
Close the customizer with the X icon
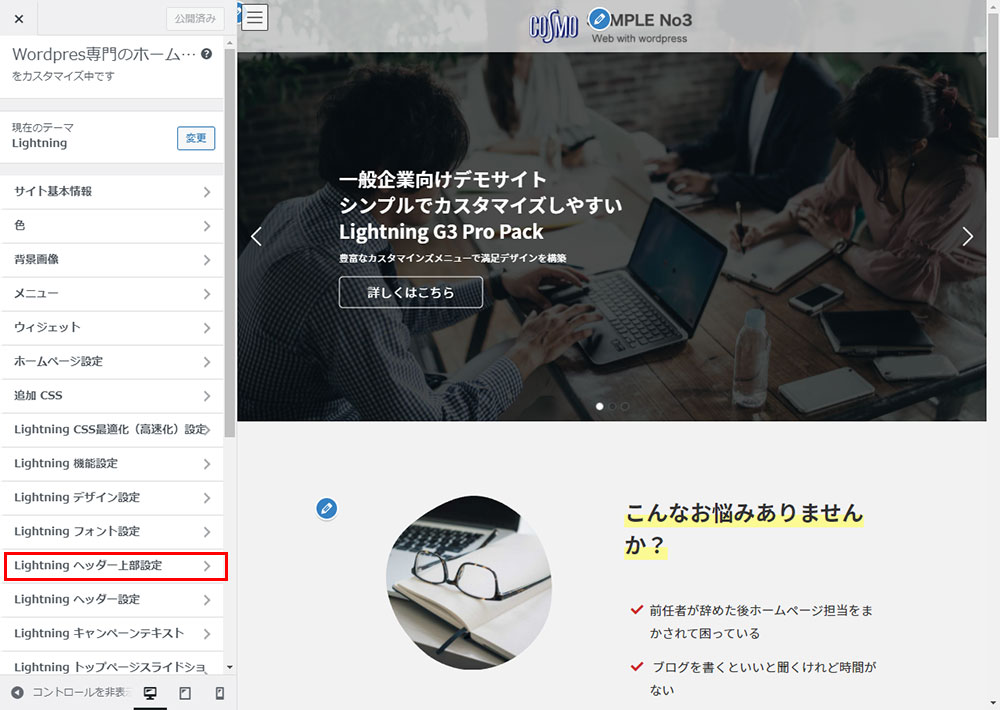(18, 19)
